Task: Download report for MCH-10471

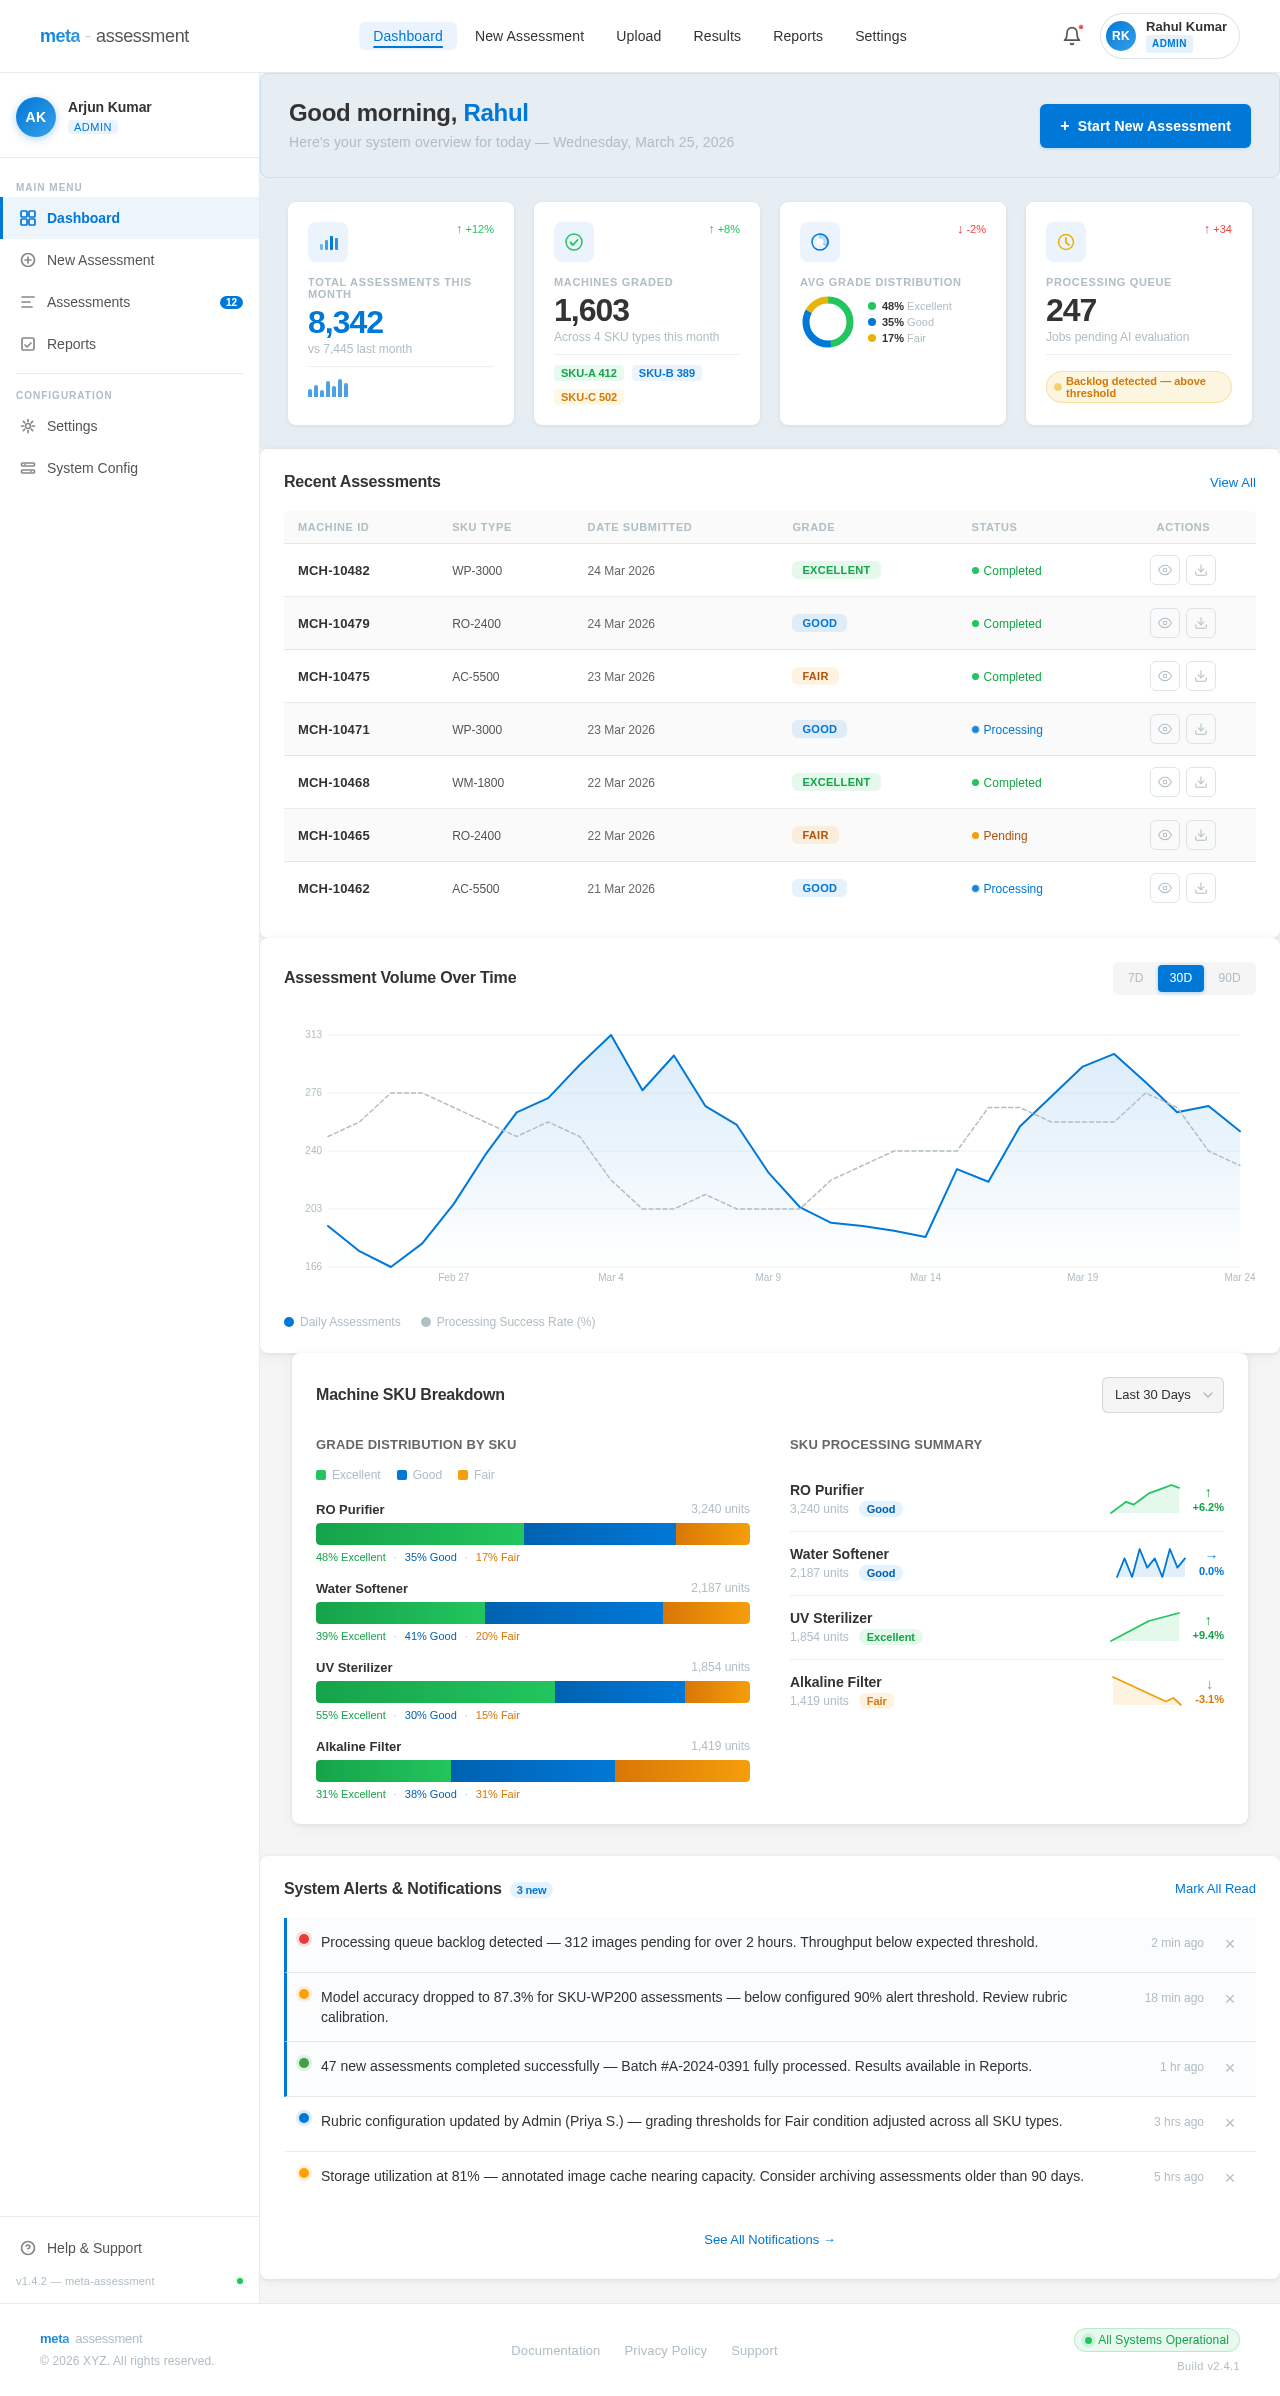Action: click(x=1201, y=729)
